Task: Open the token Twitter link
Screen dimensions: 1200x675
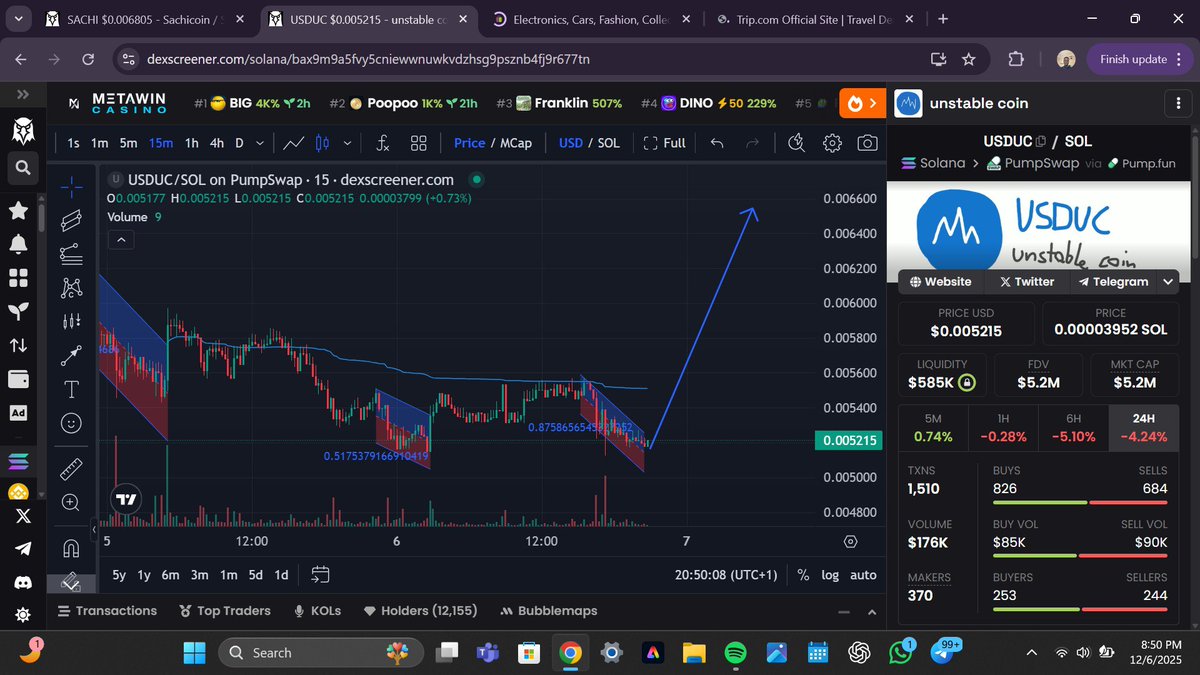Action: point(1027,282)
